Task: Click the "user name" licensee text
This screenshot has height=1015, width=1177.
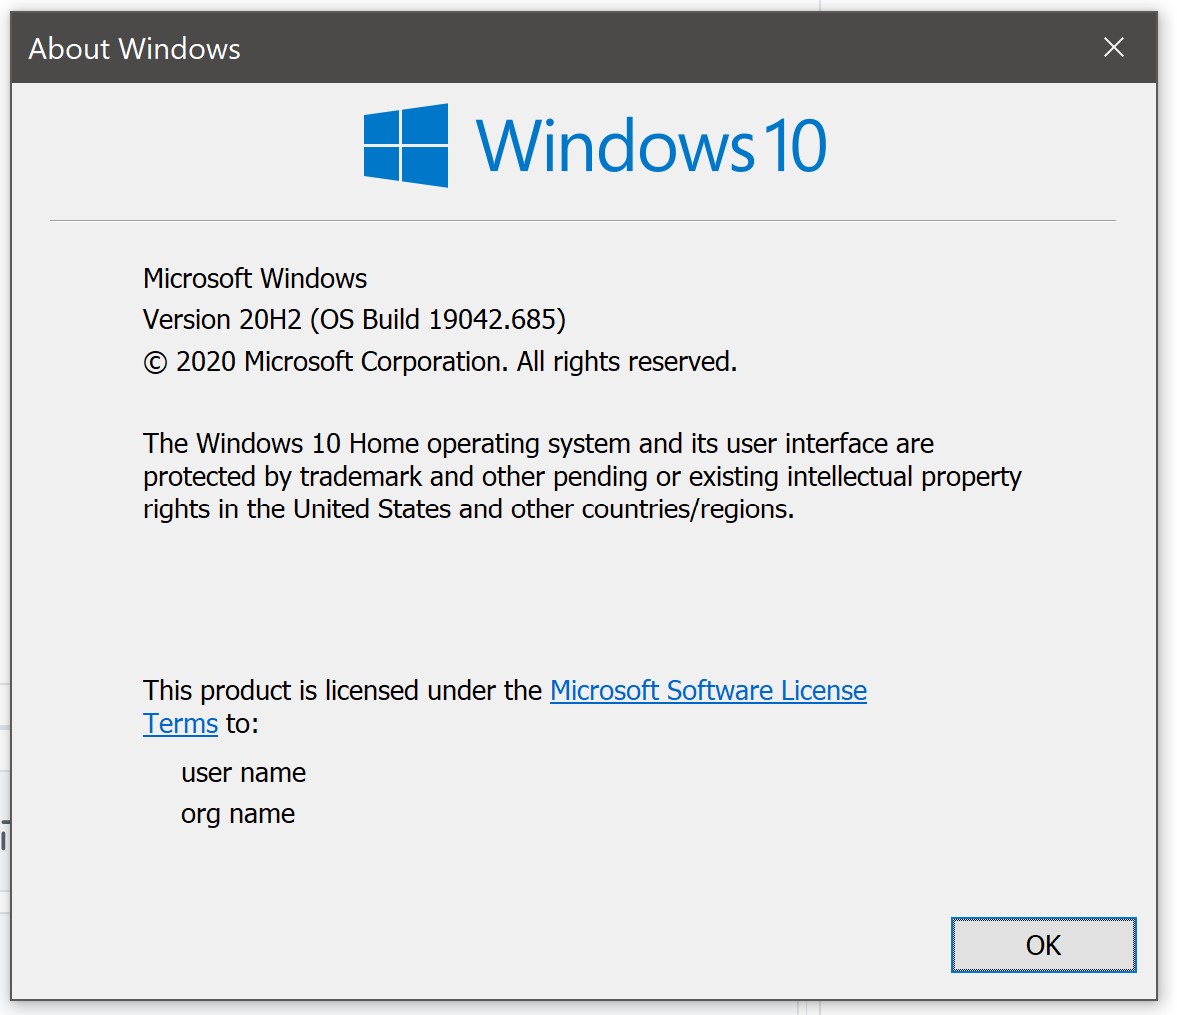Action: click(x=243, y=773)
